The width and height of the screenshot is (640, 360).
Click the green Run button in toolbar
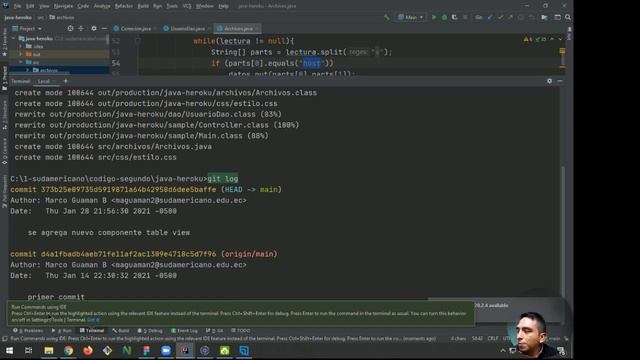point(434,18)
